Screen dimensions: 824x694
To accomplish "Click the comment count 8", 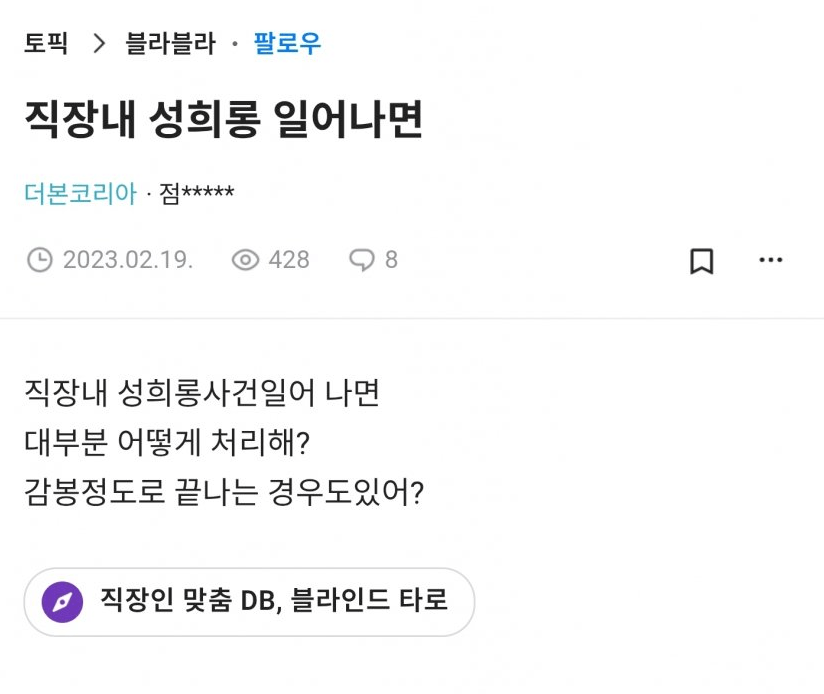I will coord(391,260).
